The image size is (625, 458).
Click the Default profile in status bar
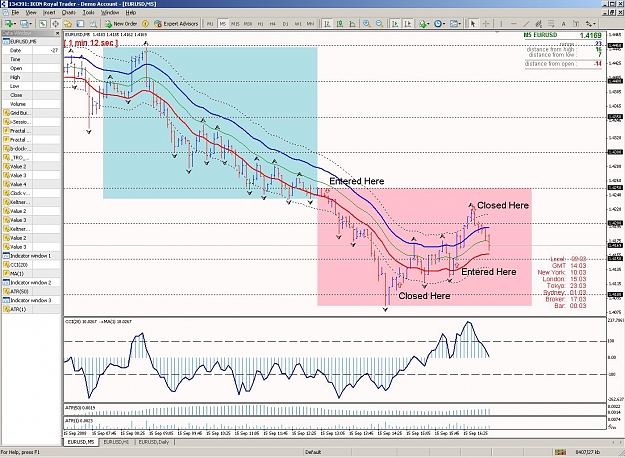point(313,452)
